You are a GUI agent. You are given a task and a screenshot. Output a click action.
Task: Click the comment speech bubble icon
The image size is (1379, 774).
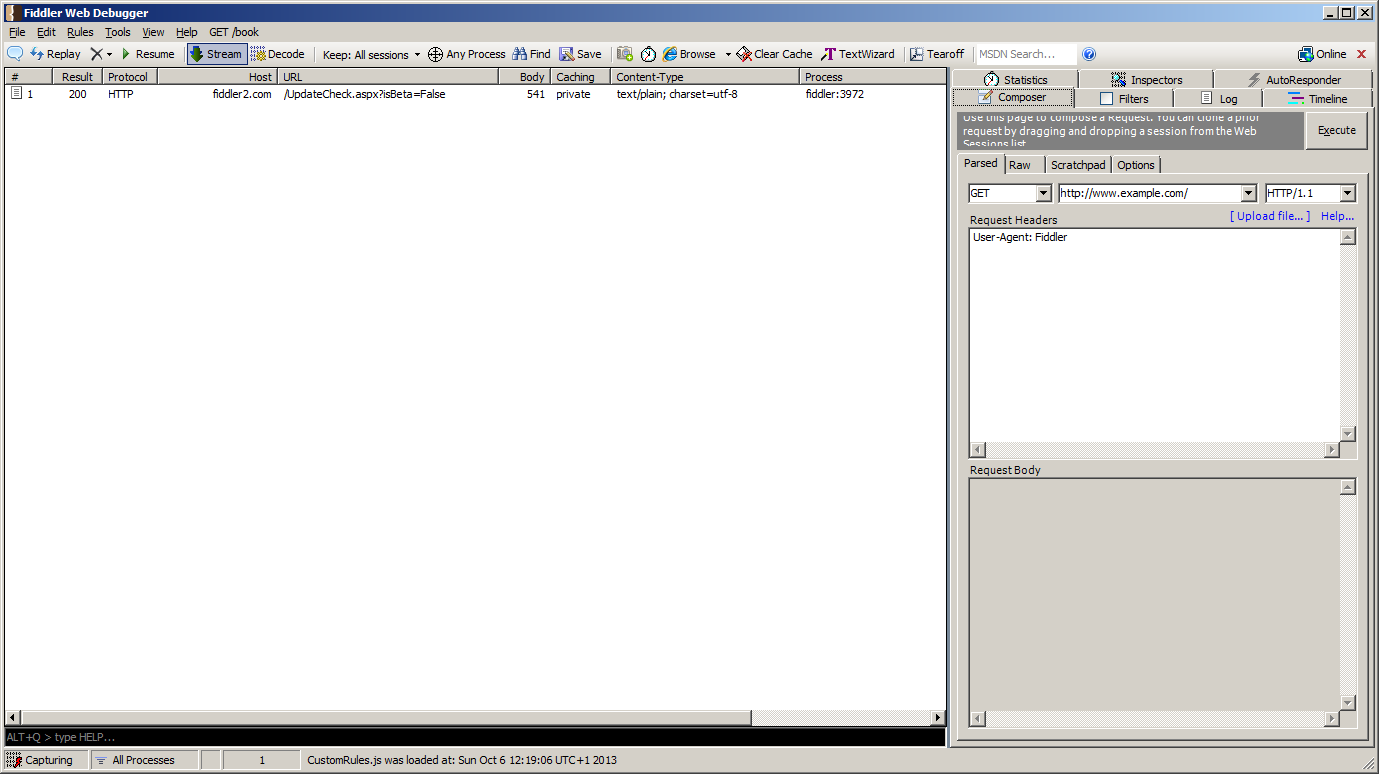tap(15, 54)
